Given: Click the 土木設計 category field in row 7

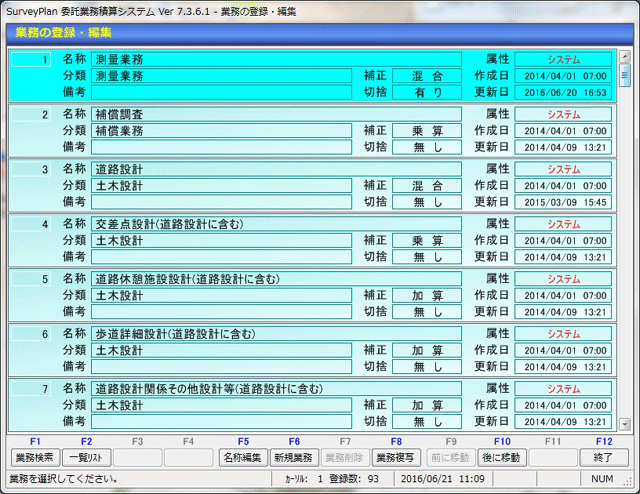Looking at the screenshot, I should (221, 405).
